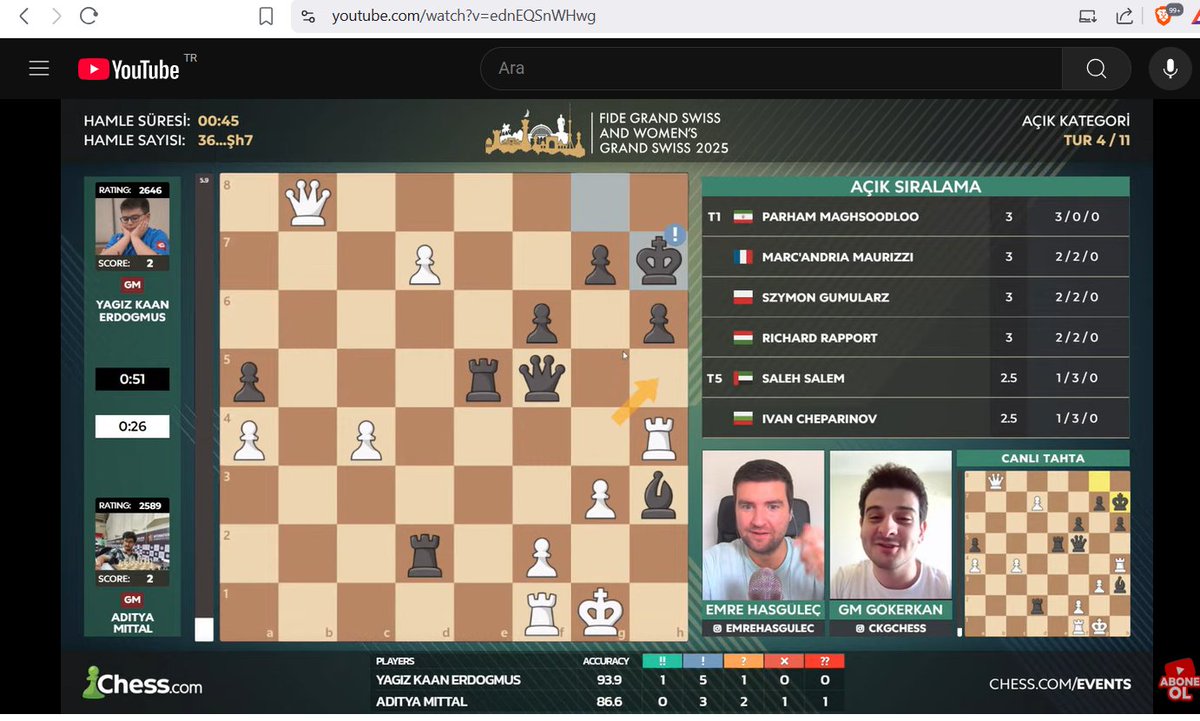1200x721 pixels.
Task: Click the 'HAMLE SÜRESİ: 00:45' text
Action: click(x=161, y=120)
